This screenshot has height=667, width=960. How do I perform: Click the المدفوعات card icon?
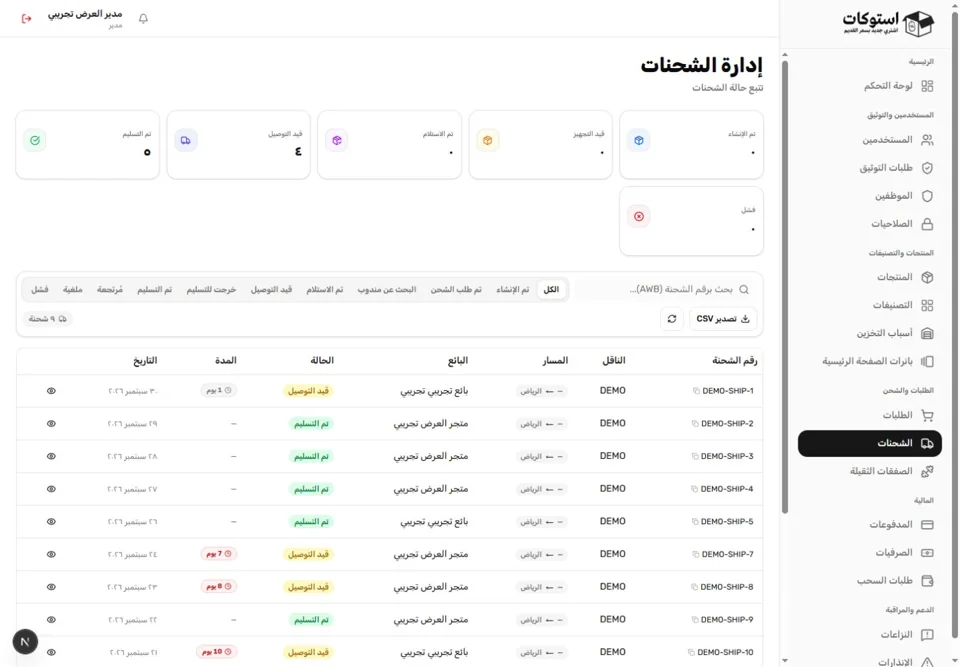click(x=927, y=525)
